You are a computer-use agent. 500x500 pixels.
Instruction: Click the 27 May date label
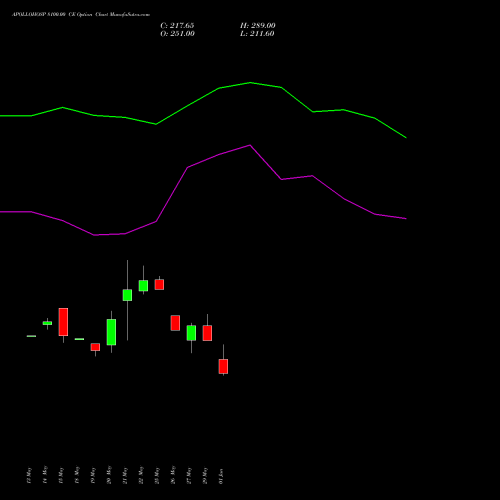pyautogui.click(x=189, y=475)
